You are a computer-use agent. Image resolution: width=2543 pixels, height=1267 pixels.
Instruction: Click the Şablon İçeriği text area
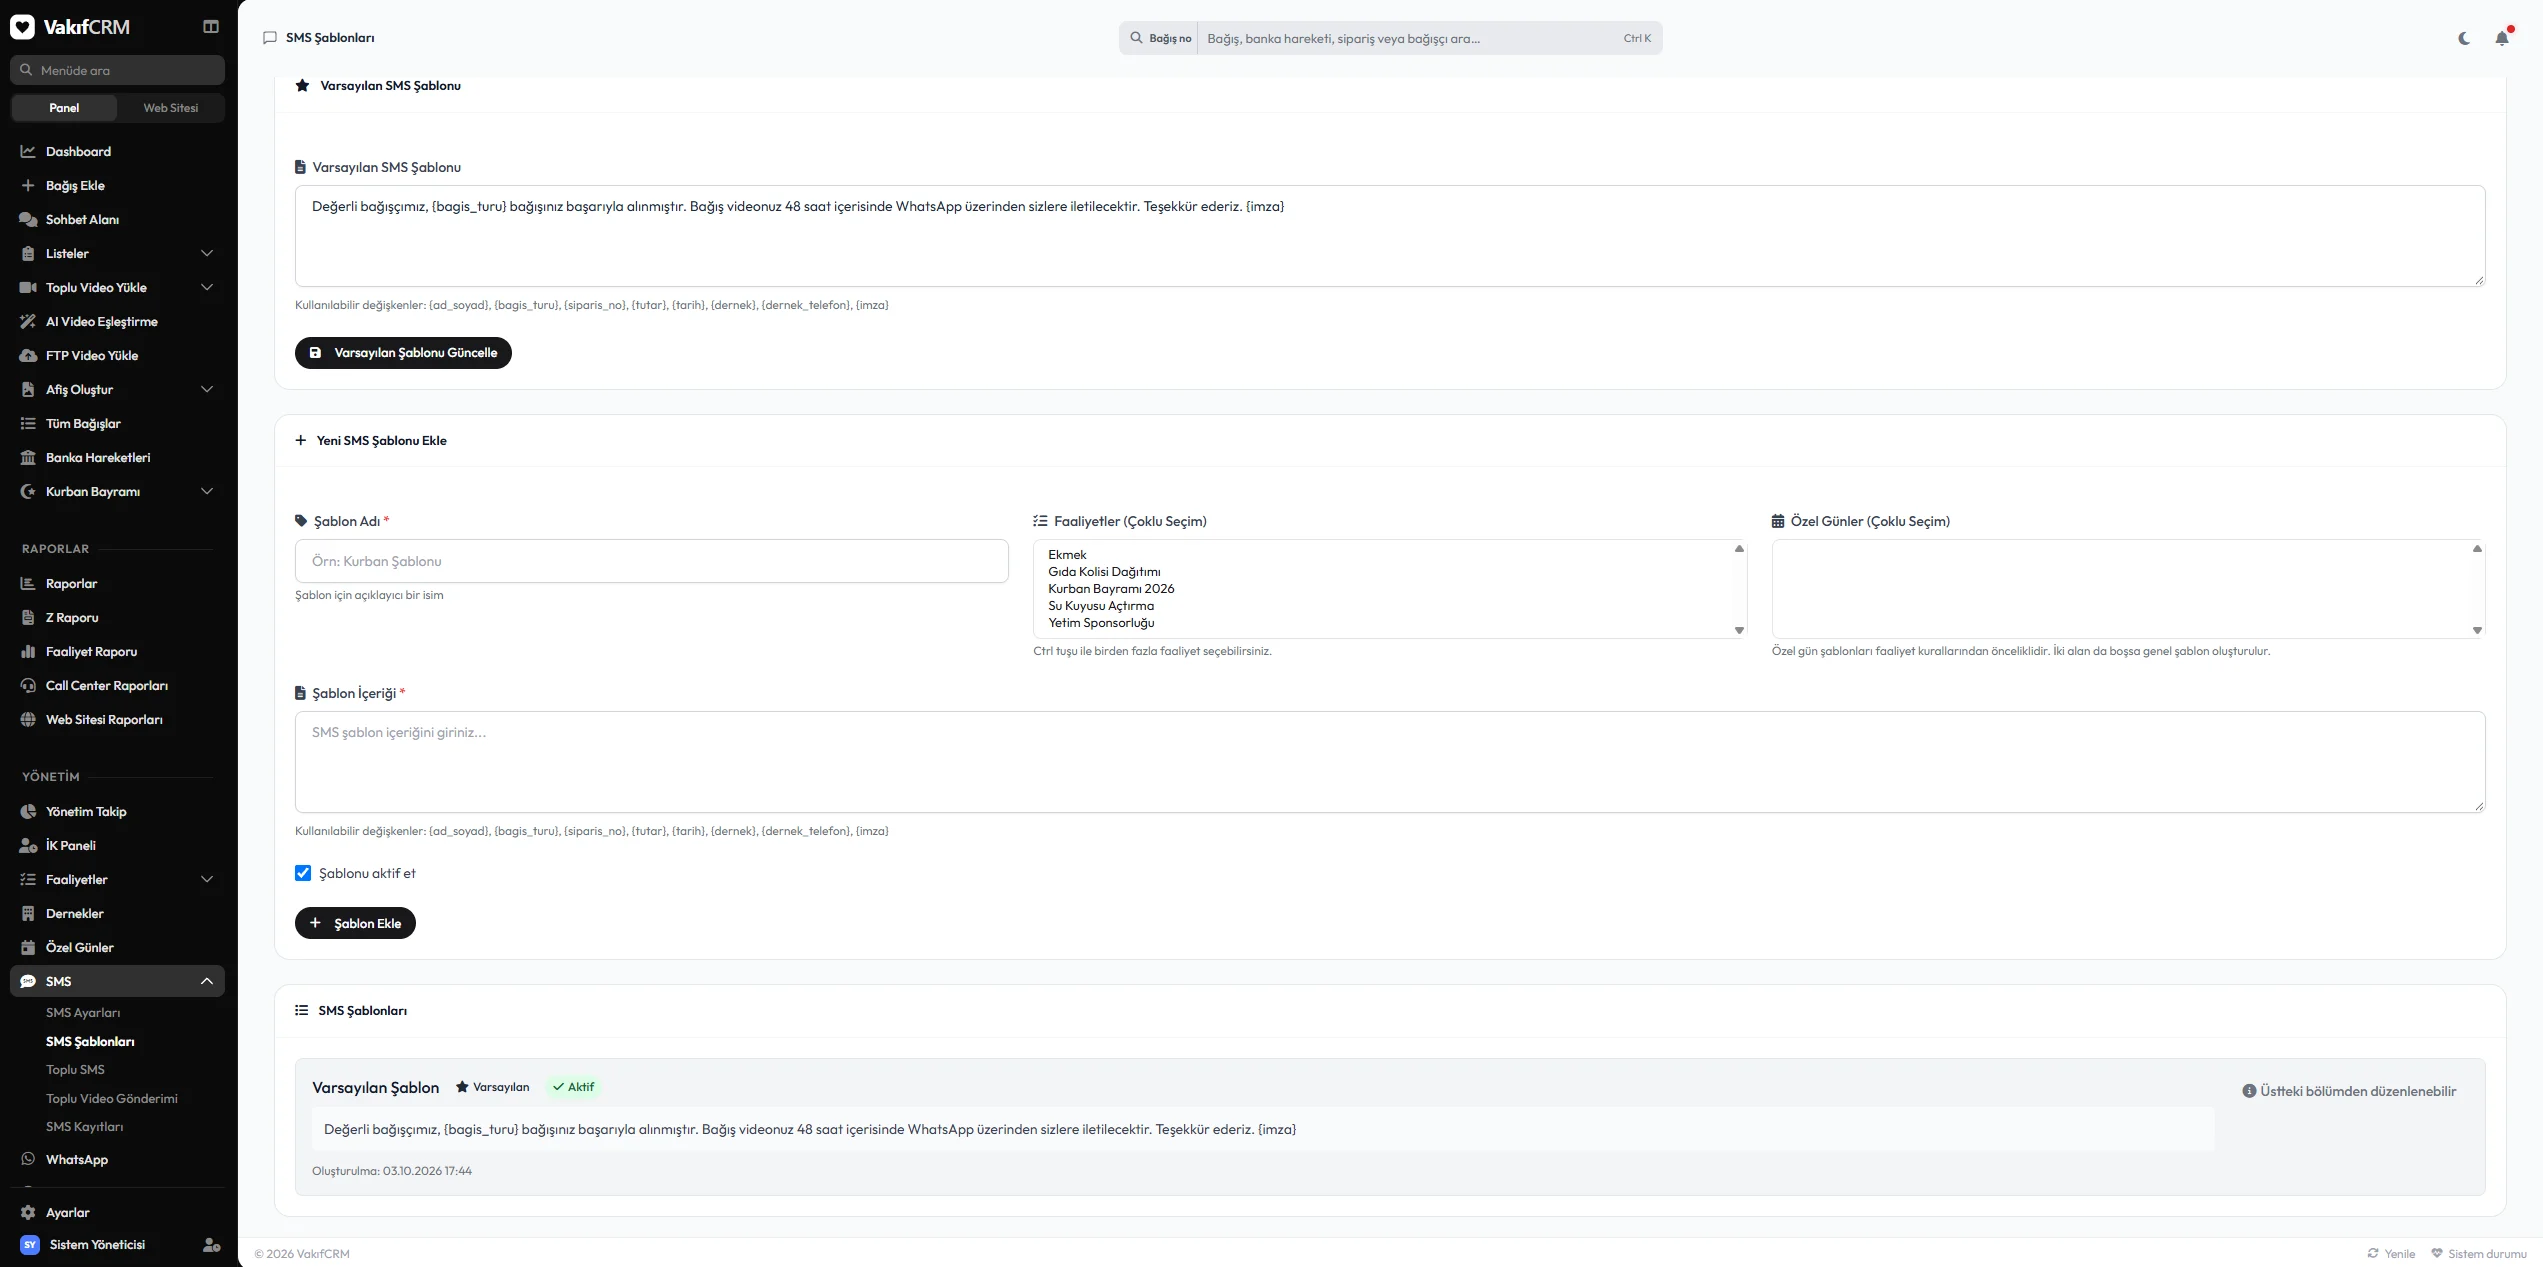coord(1390,762)
